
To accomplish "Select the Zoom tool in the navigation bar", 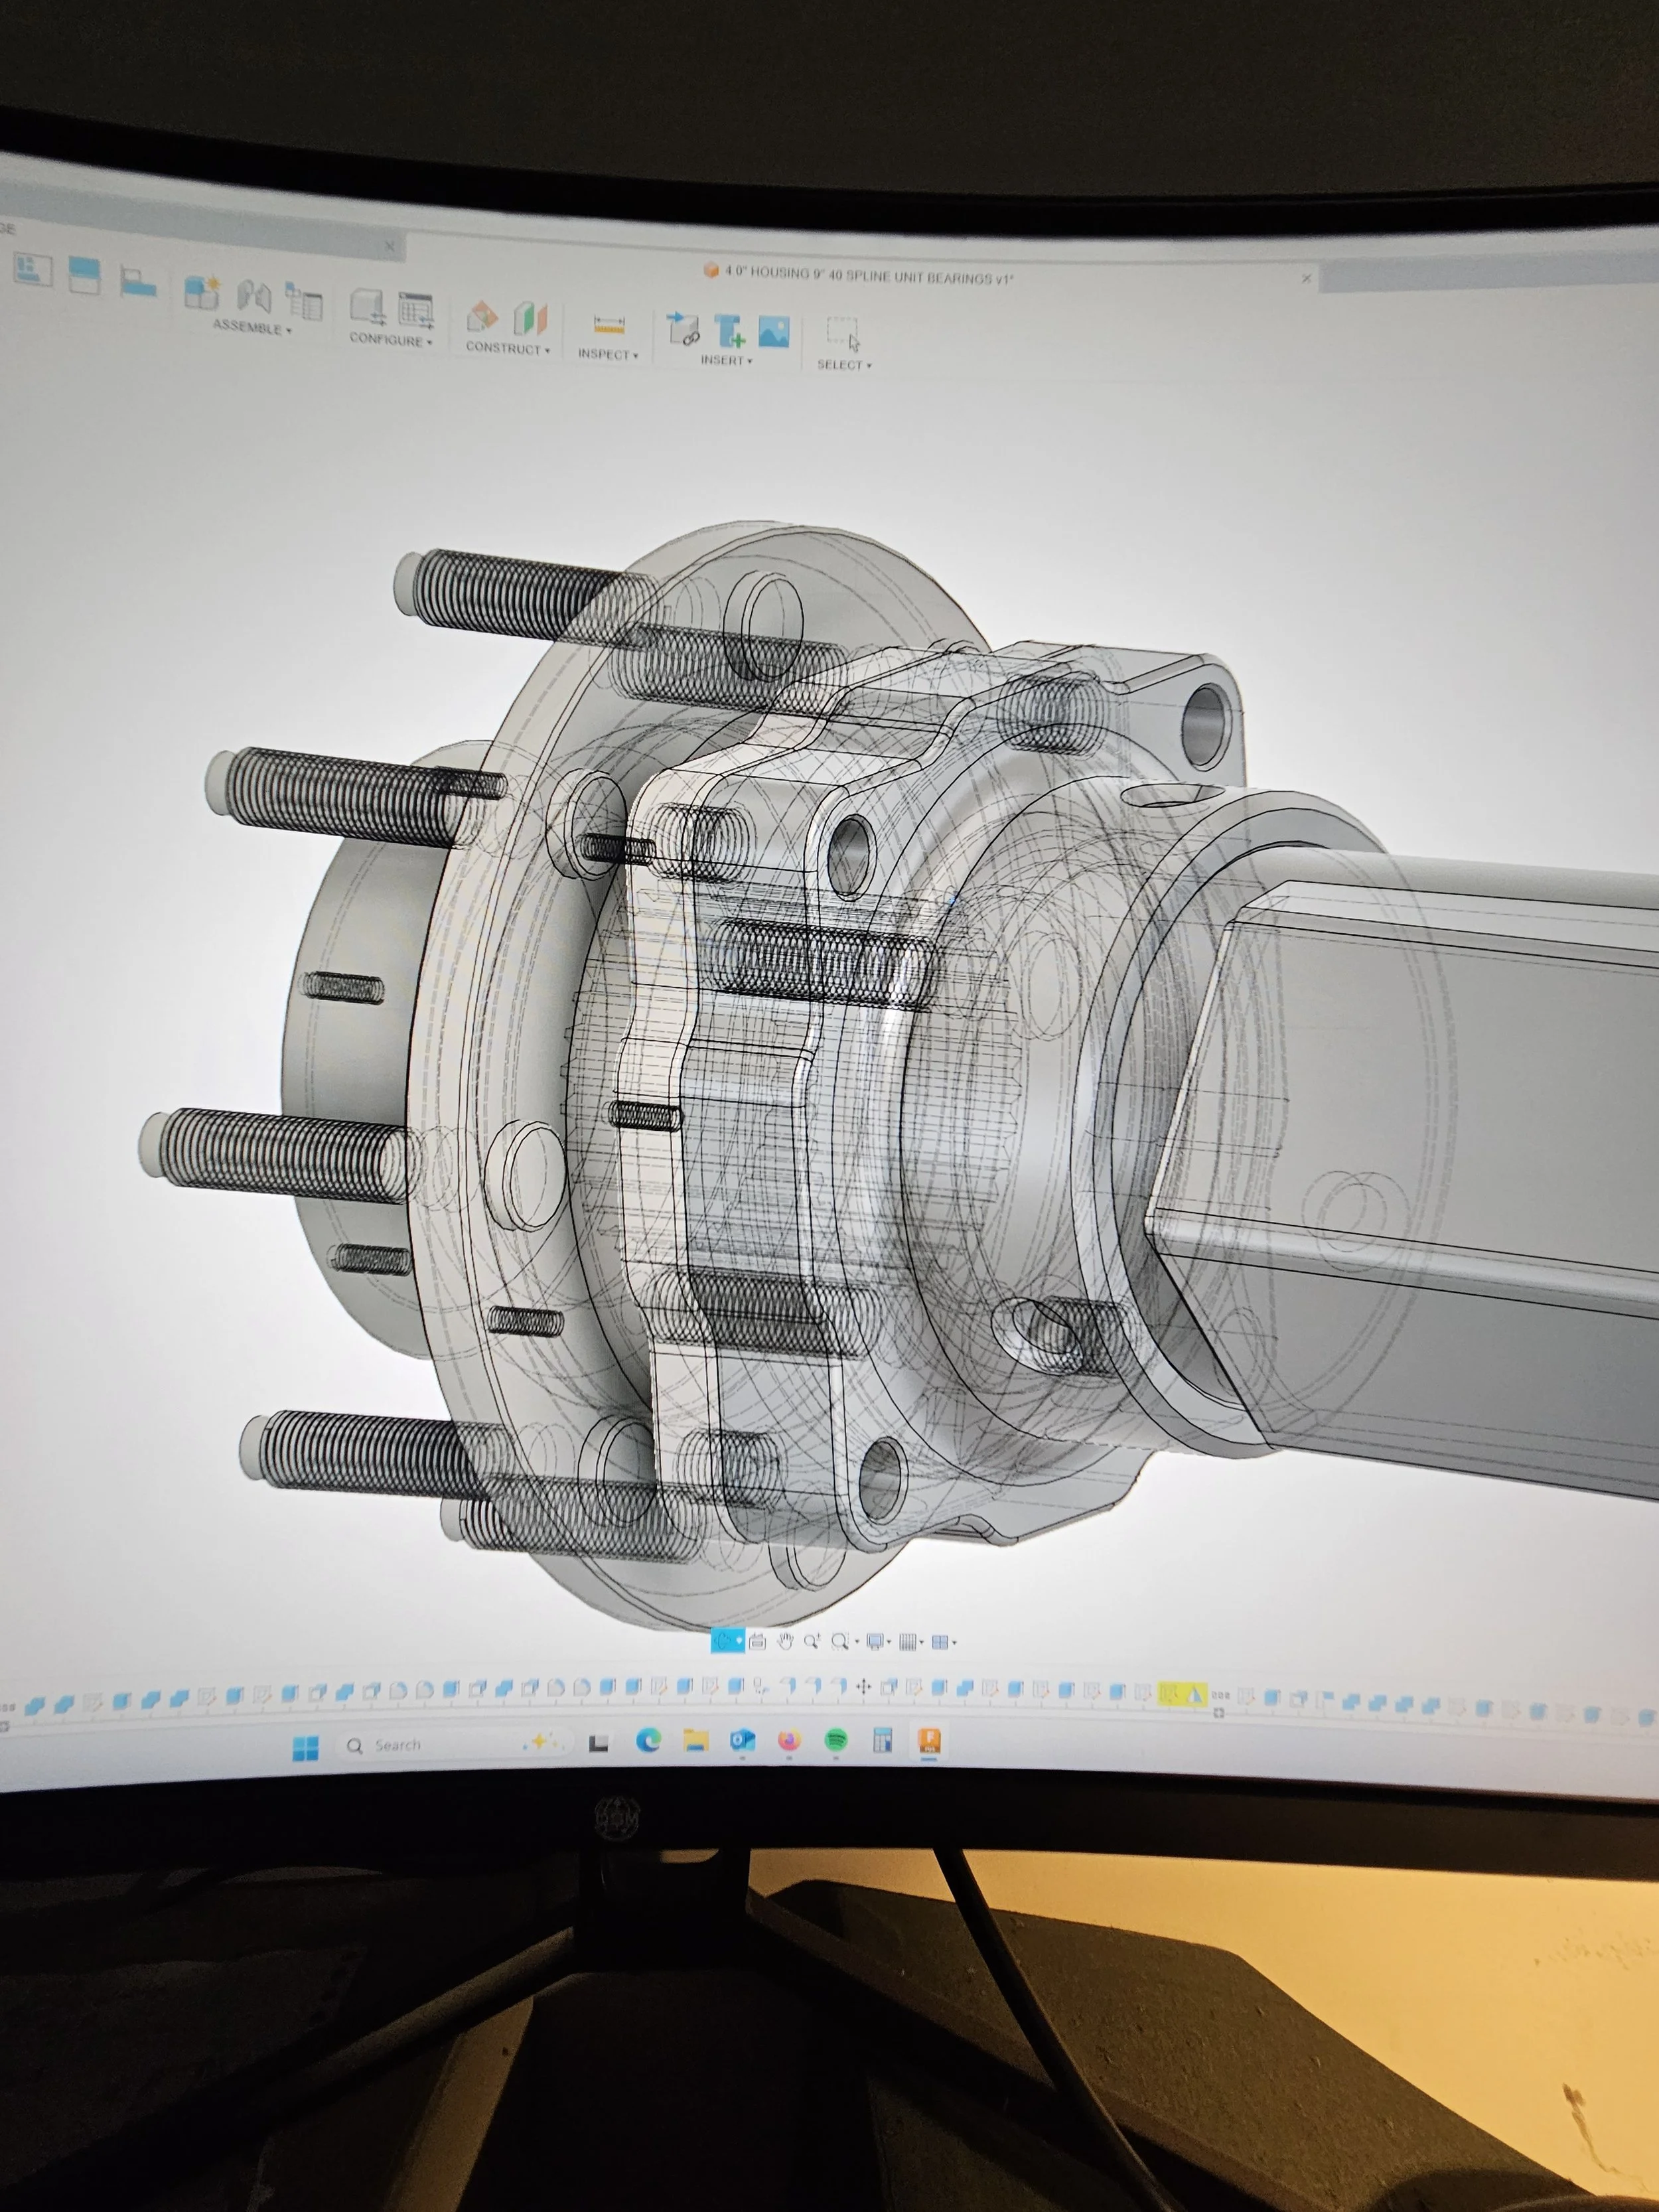I will 811,1641.
